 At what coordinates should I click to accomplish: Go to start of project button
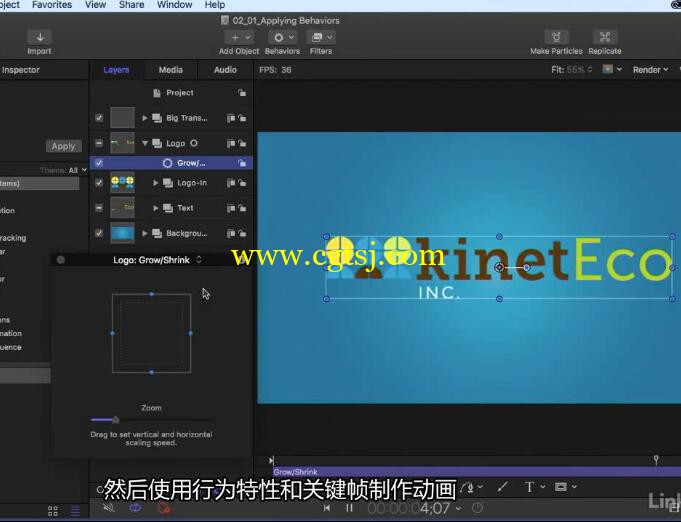tap(327, 508)
